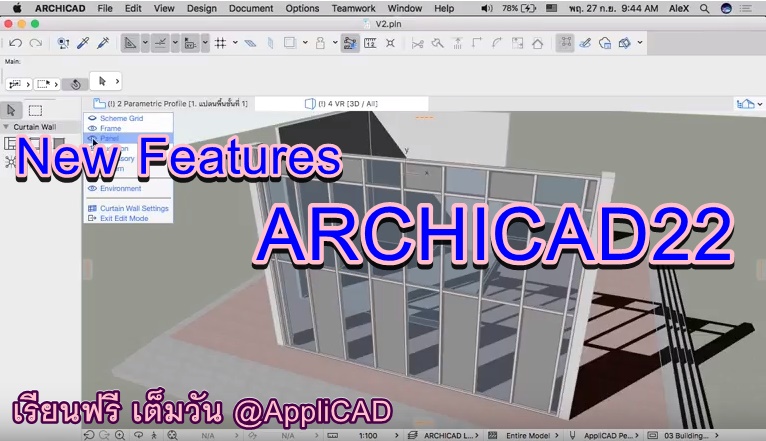
Task: Open the Arrow tool flyout button
Action: [x=106, y=82]
